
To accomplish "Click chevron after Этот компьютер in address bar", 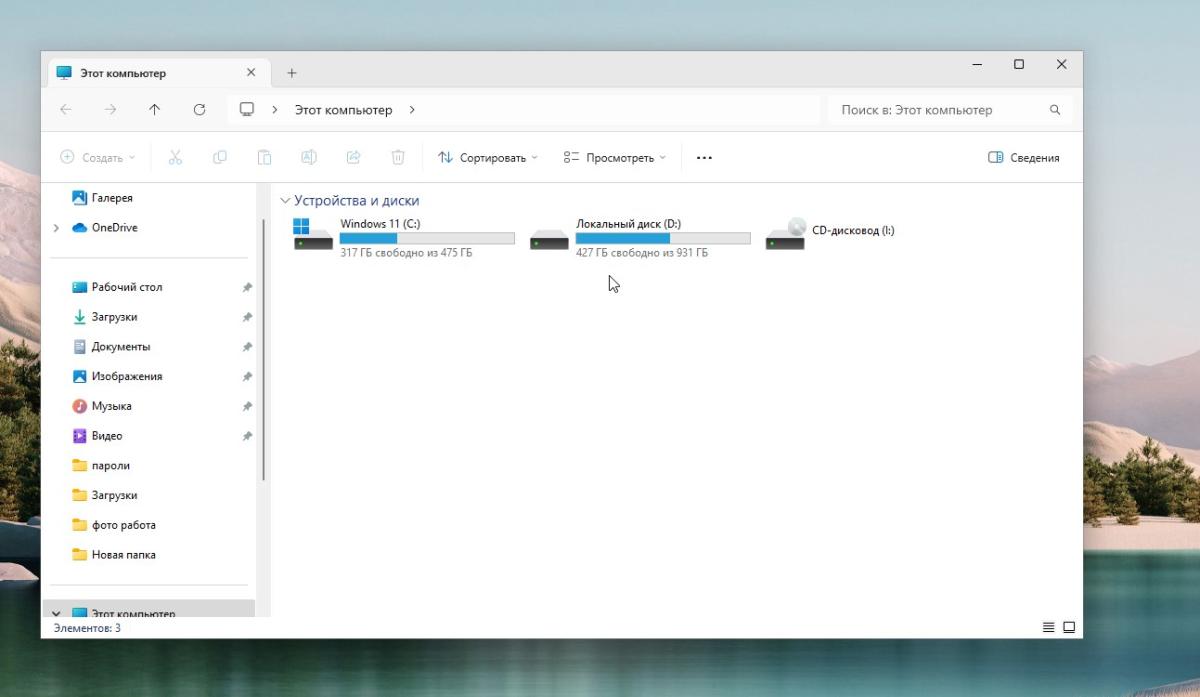I will [x=412, y=110].
